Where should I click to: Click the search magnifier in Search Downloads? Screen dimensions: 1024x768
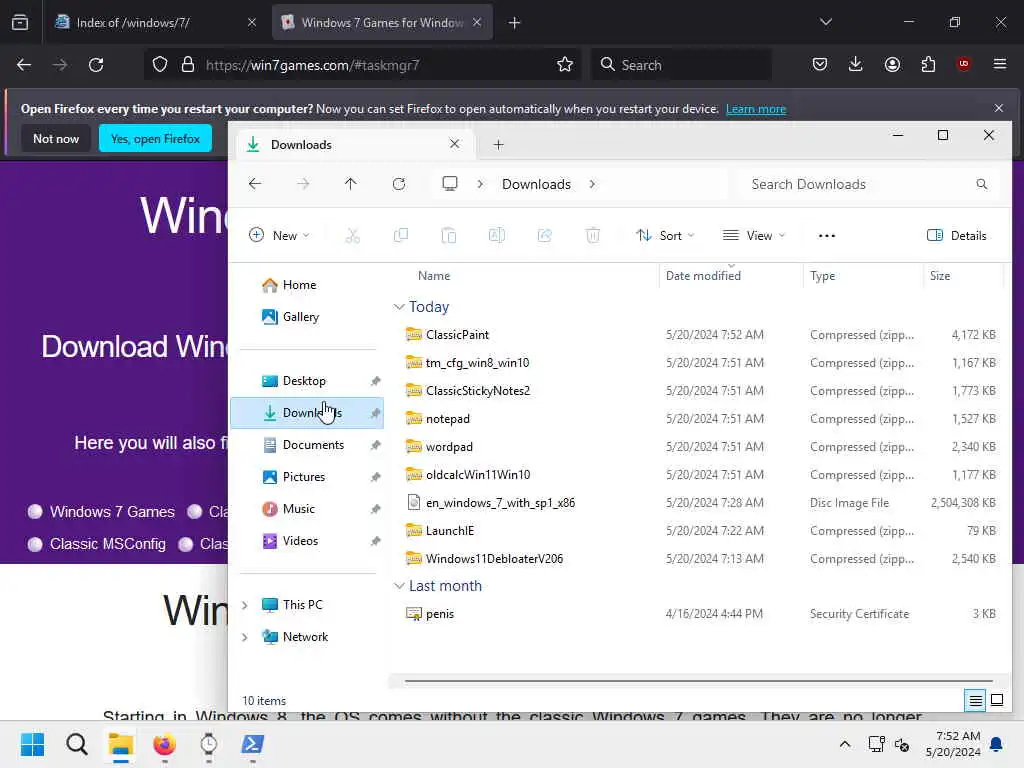pos(982,184)
